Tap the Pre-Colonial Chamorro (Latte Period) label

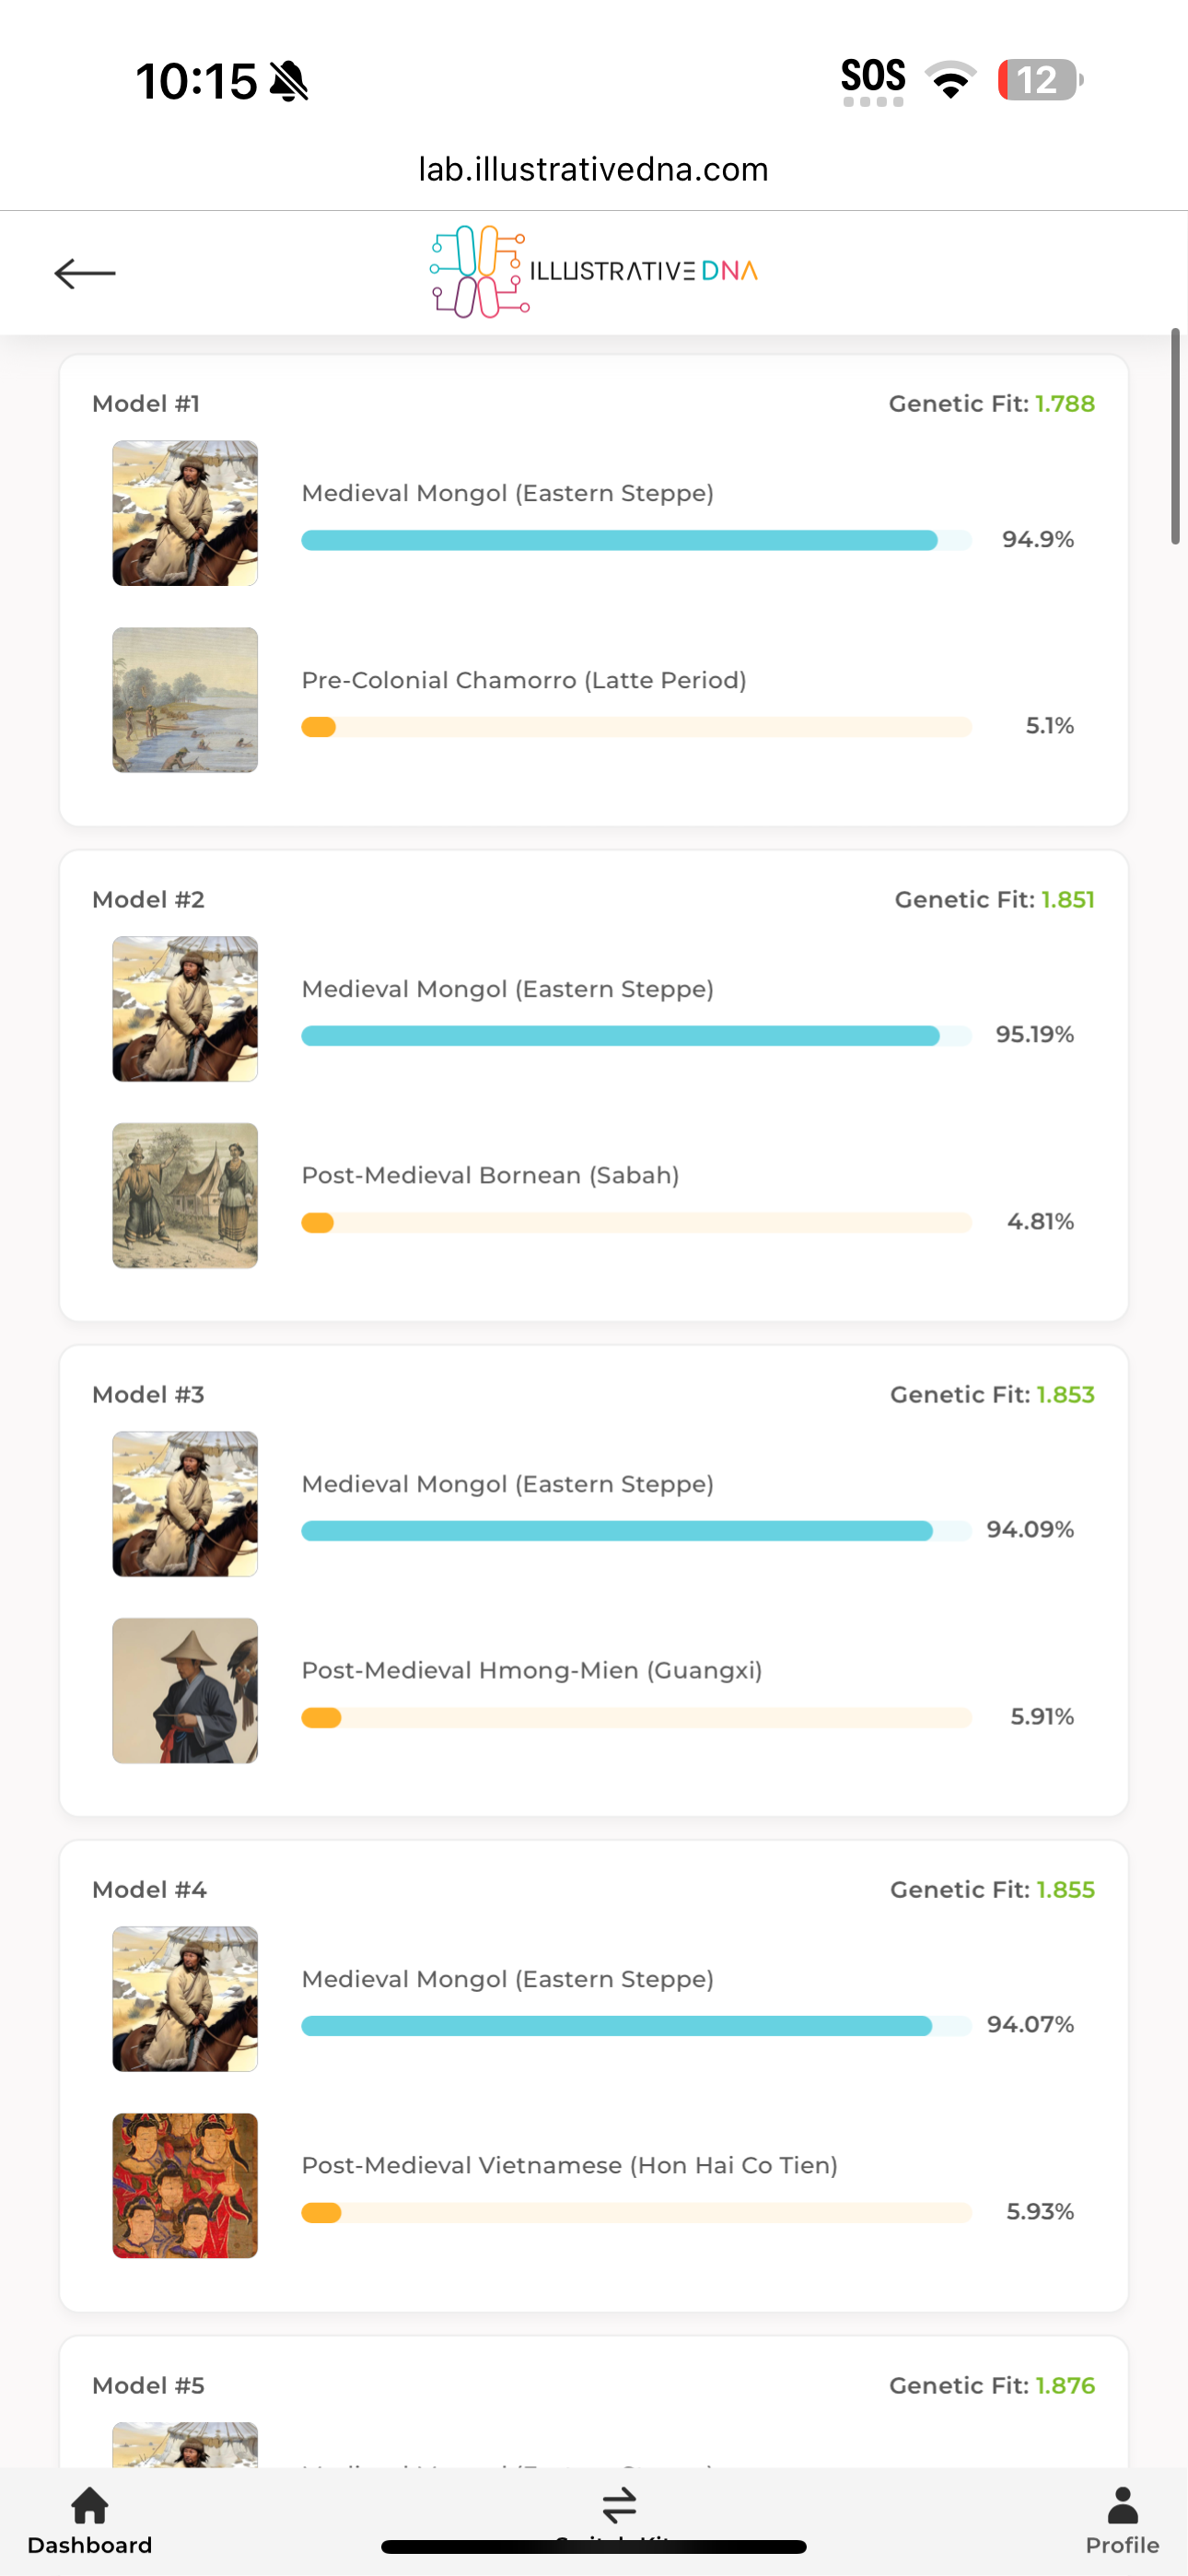pos(524,680)
